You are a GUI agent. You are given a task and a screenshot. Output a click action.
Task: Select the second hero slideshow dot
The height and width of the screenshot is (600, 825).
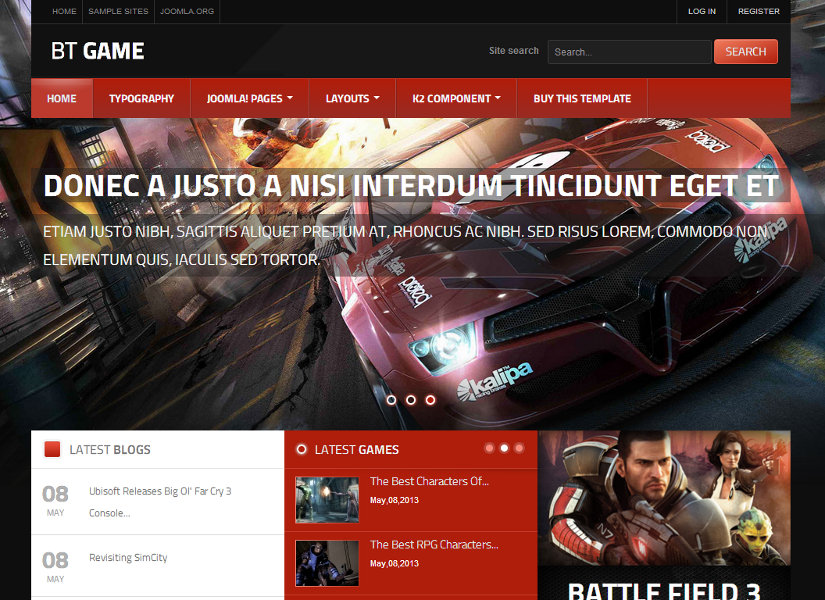click(411, 400)
